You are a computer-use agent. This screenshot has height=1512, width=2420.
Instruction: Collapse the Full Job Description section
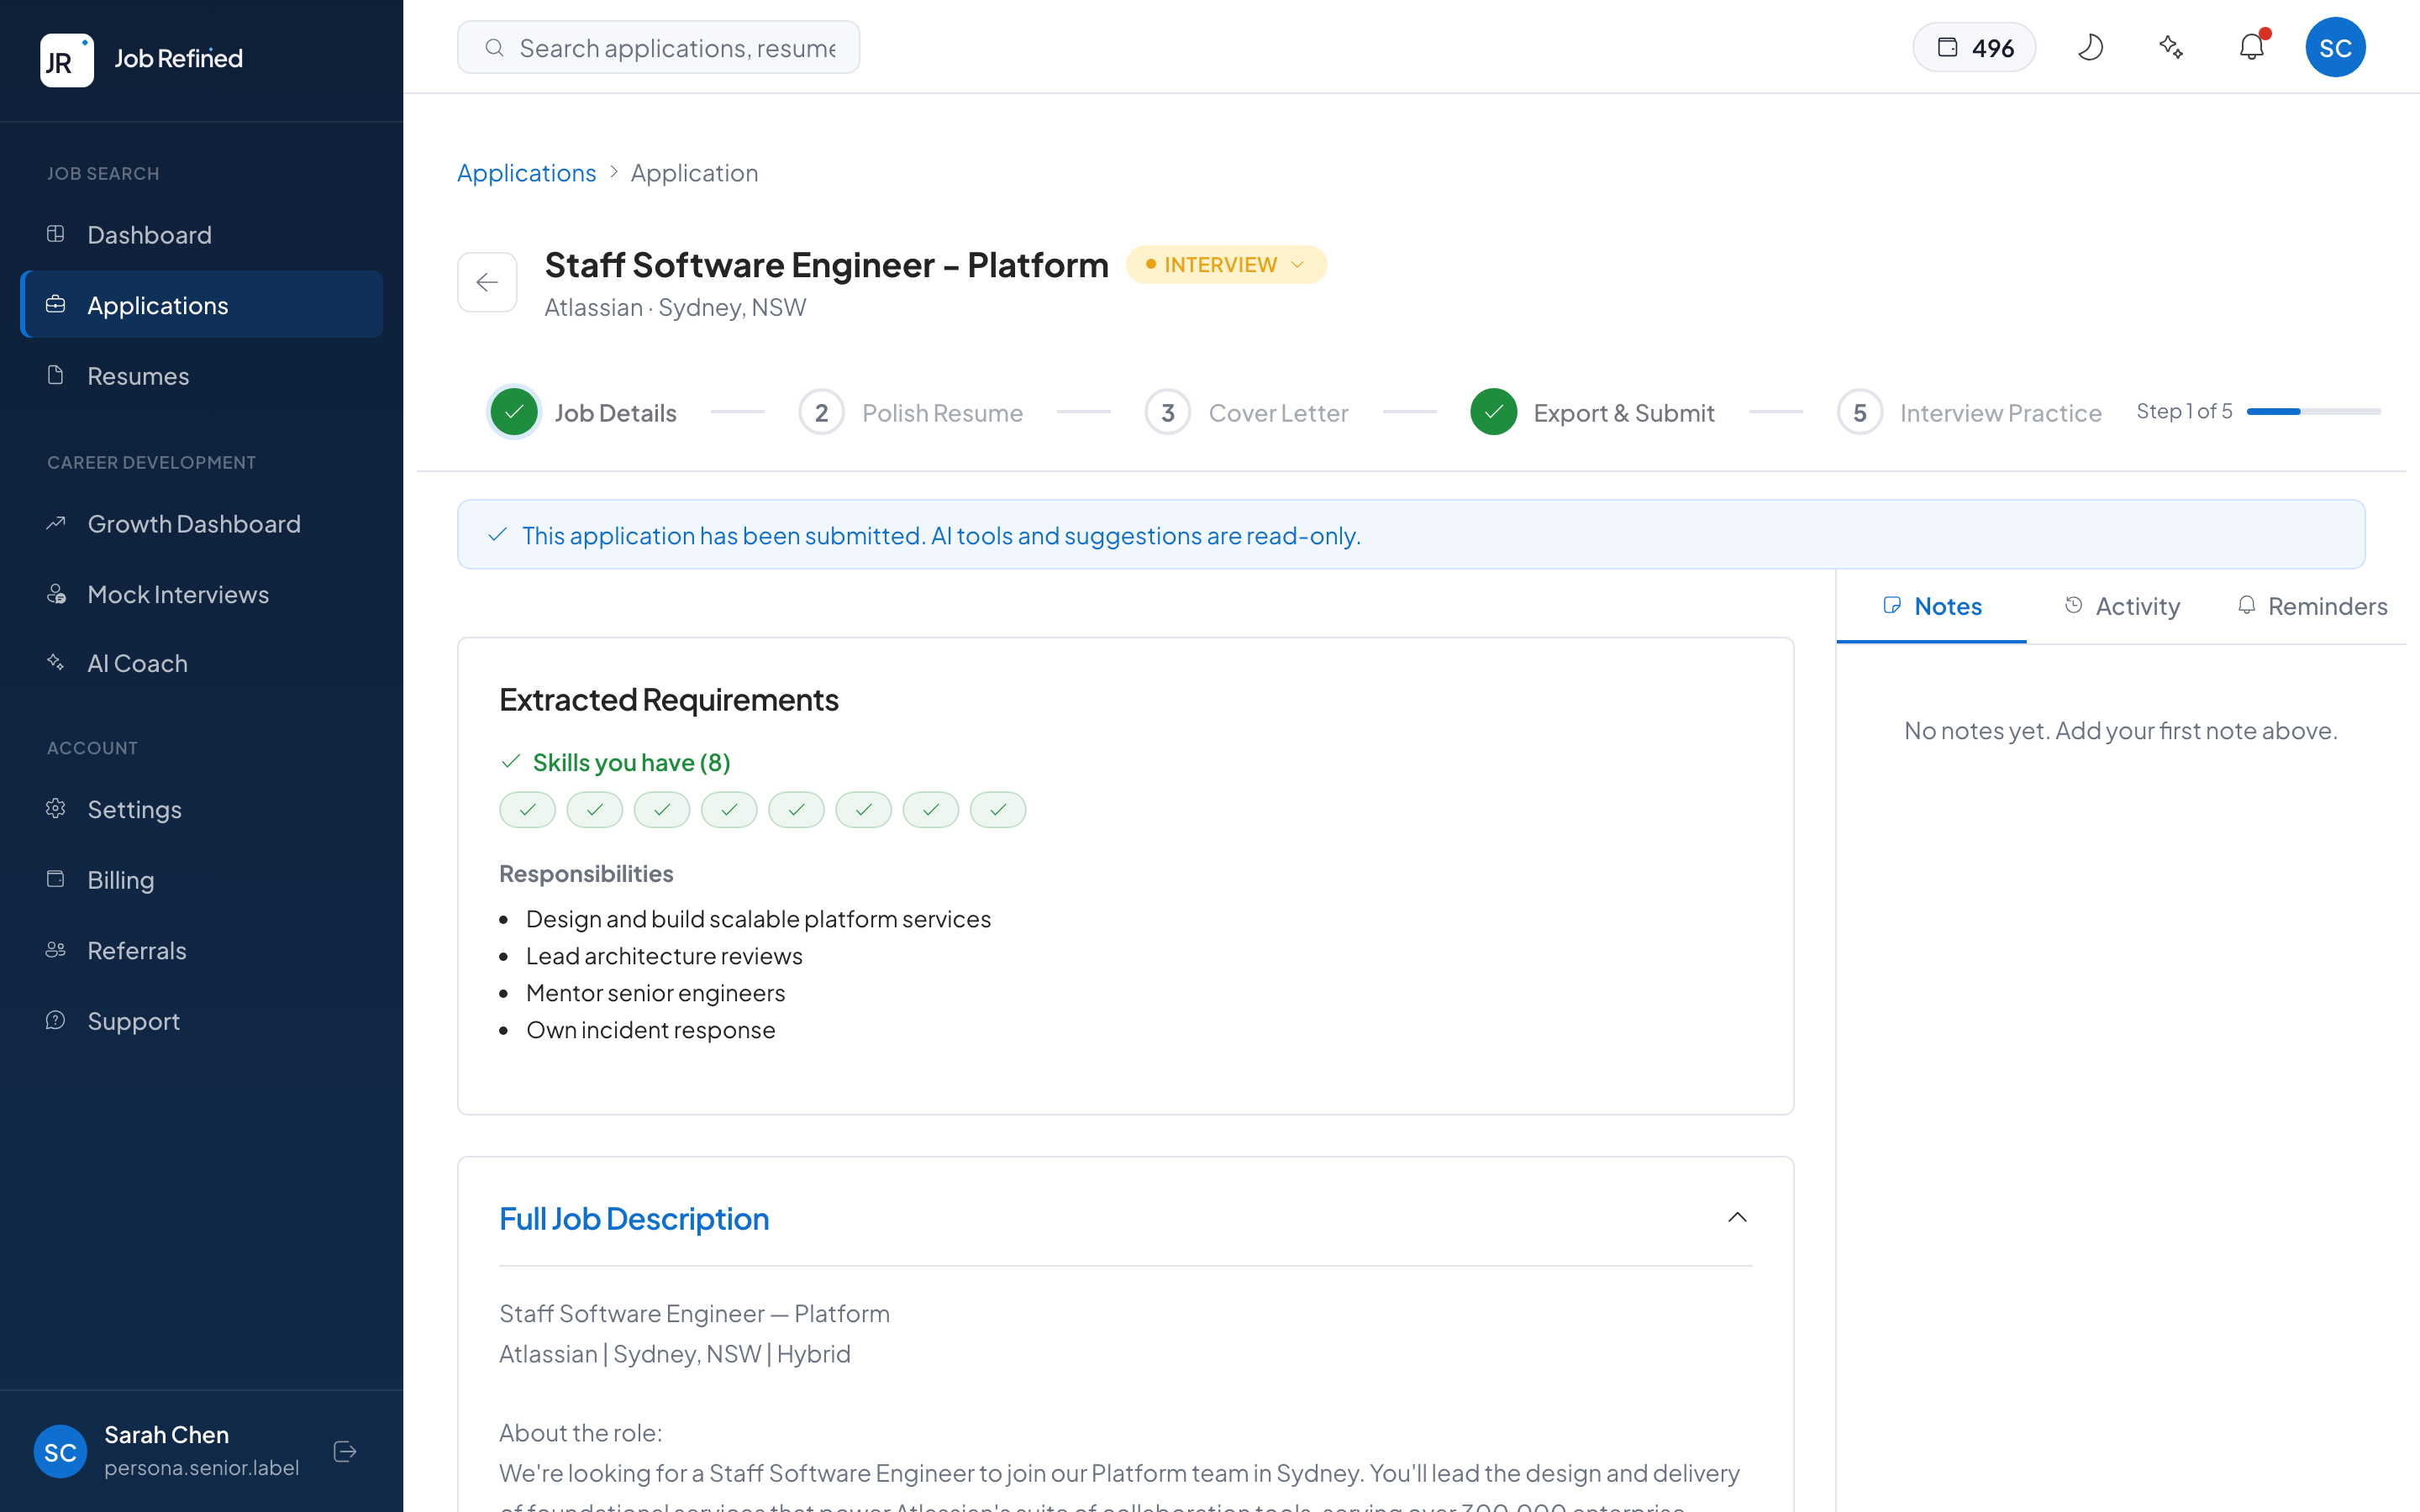(1737, 1217)
